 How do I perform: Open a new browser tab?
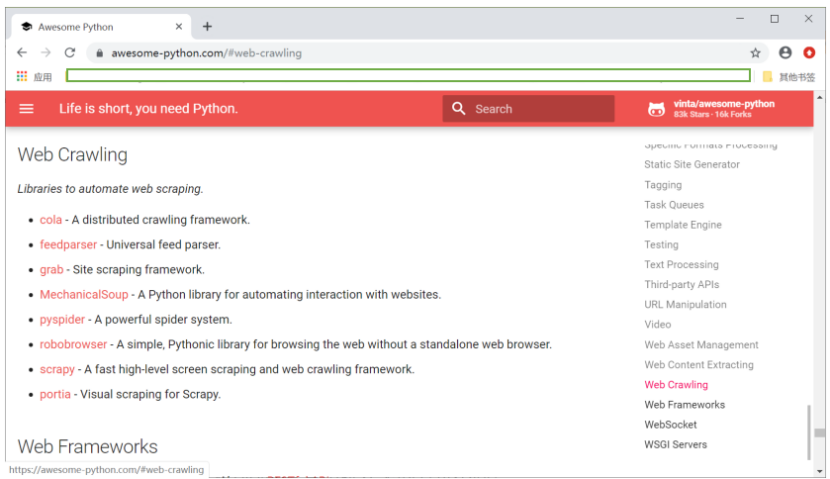207,27
